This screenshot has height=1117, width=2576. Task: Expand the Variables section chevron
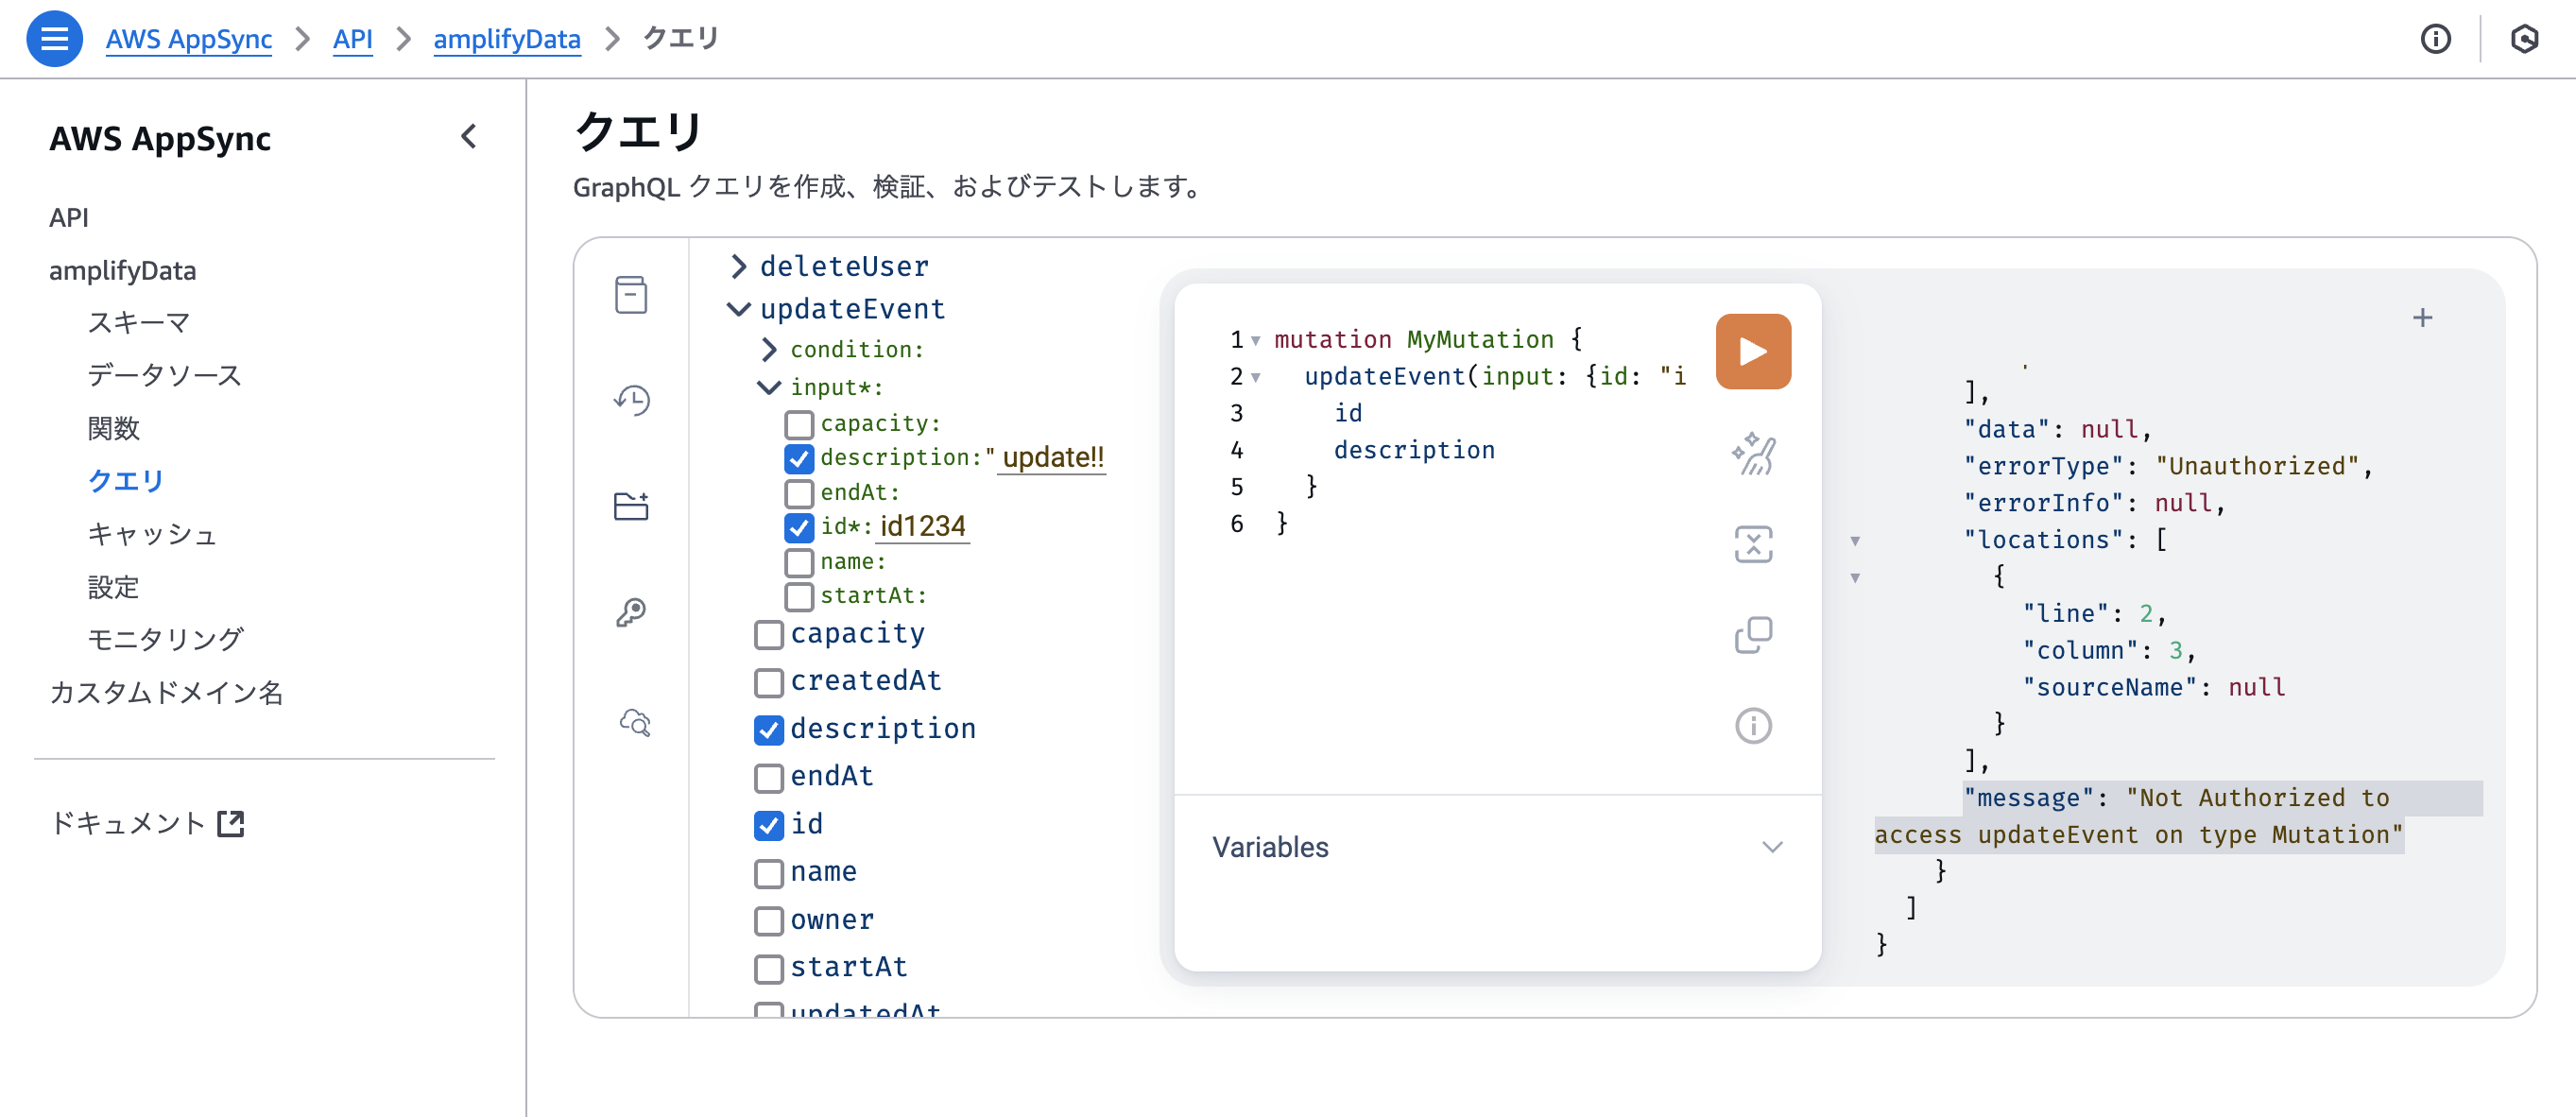(x=1772, y=847)
